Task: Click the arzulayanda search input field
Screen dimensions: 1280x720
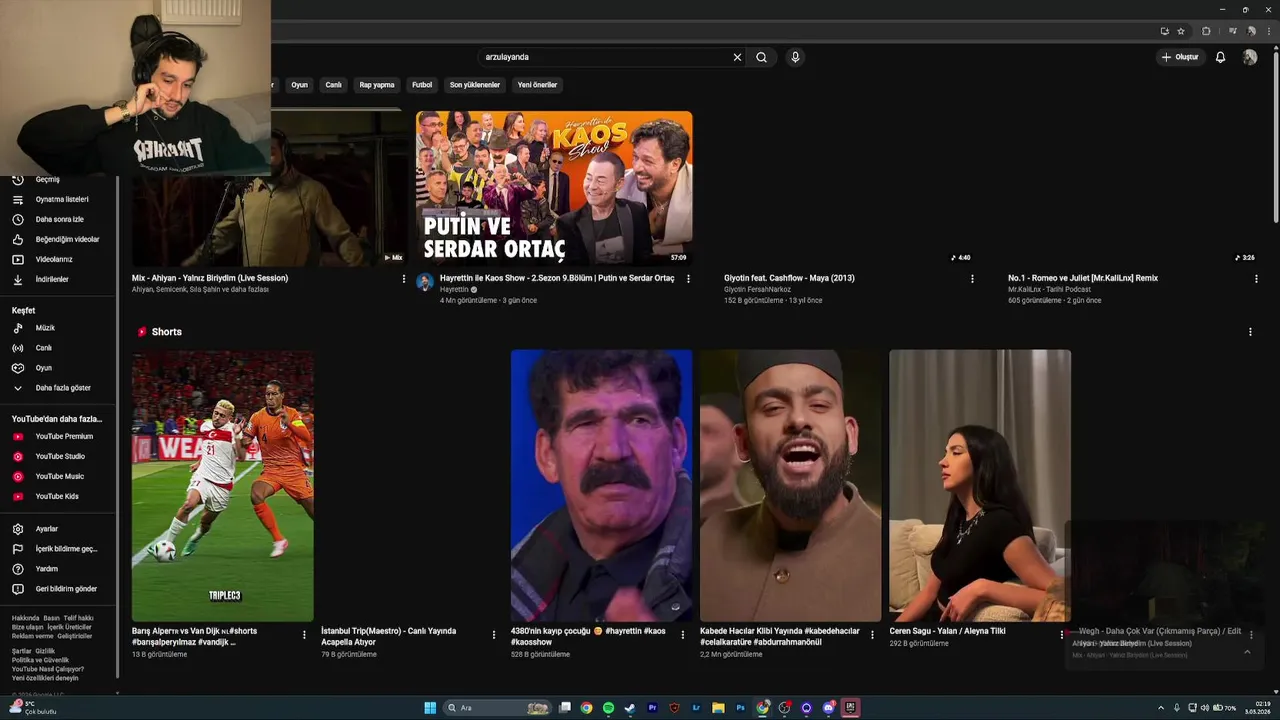Action: coord(605,57)
